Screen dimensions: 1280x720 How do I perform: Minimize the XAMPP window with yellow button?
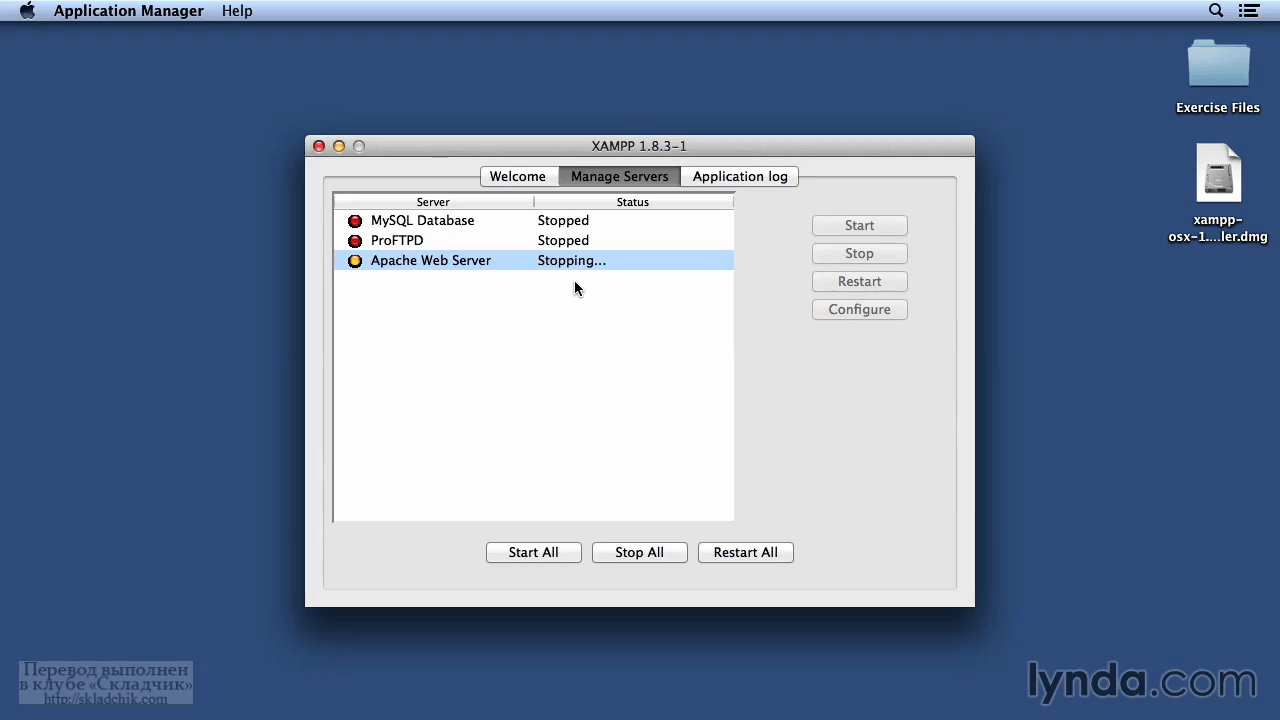tap(339, 146)
